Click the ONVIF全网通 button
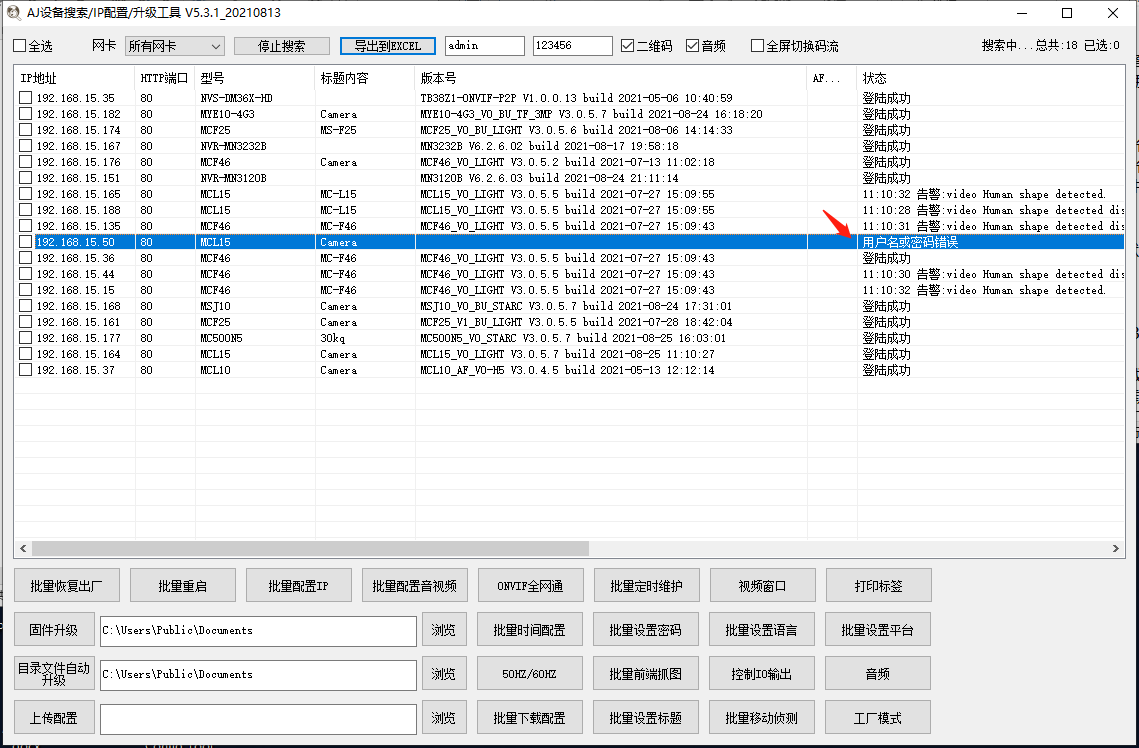 (x=530, y=585)
